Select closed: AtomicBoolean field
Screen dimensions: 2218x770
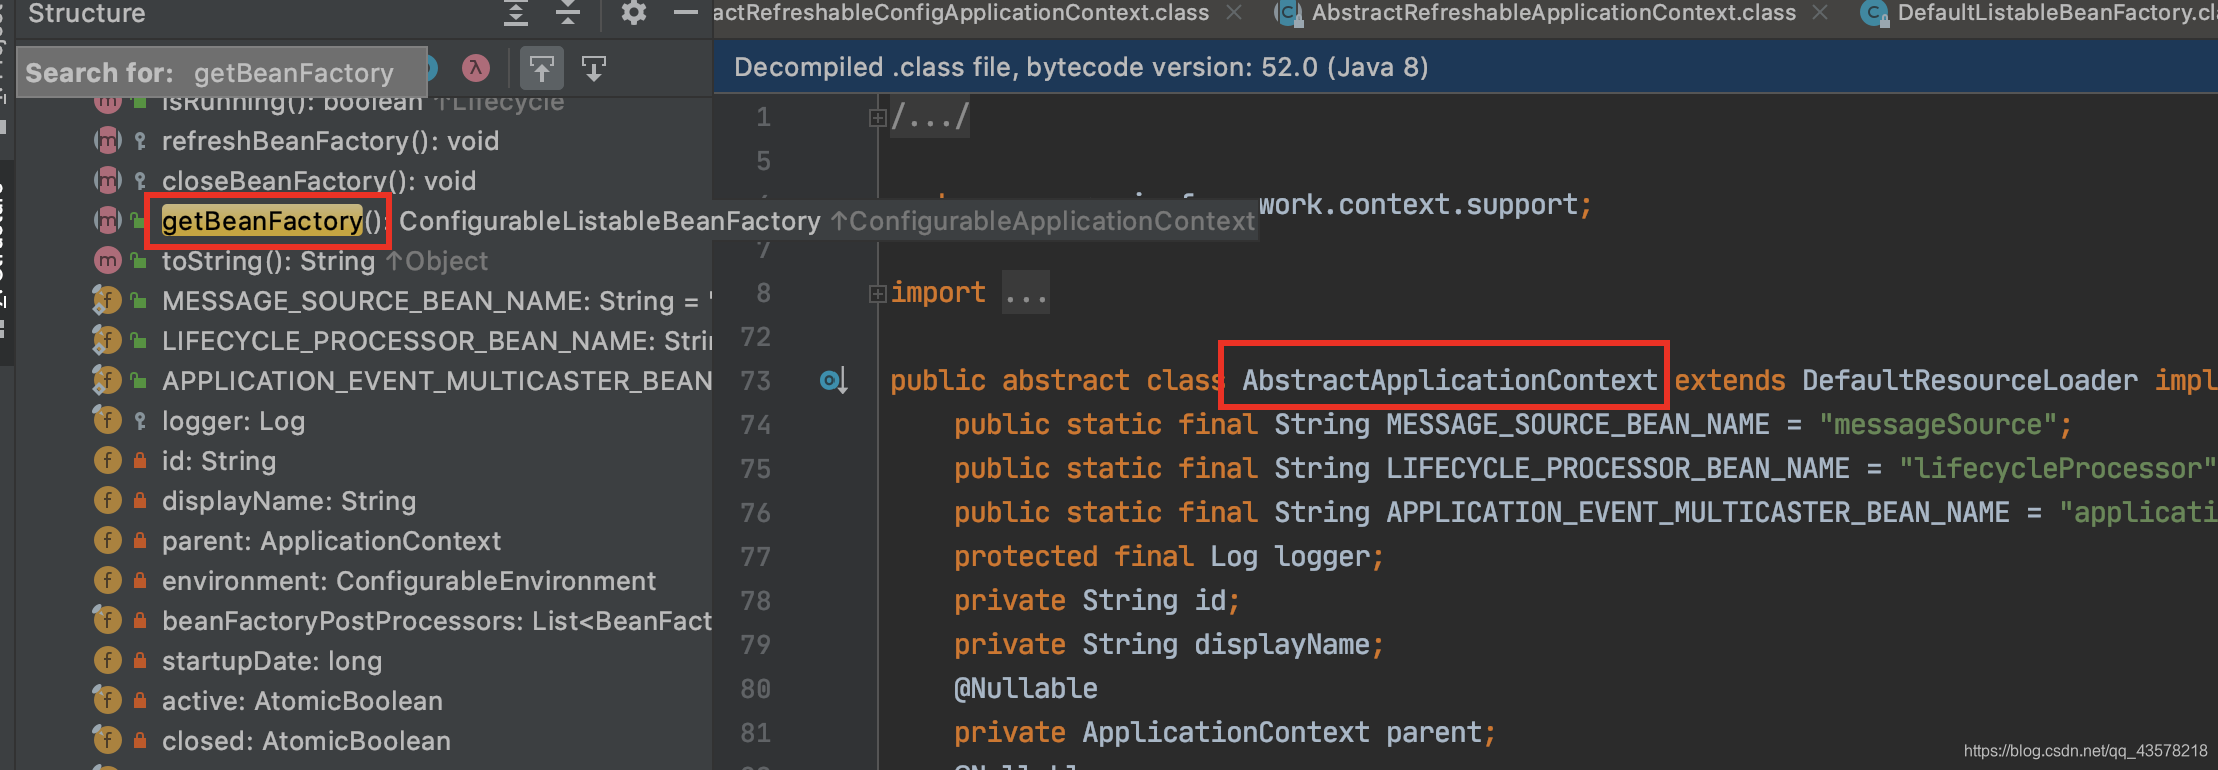(x=306, y=741)
